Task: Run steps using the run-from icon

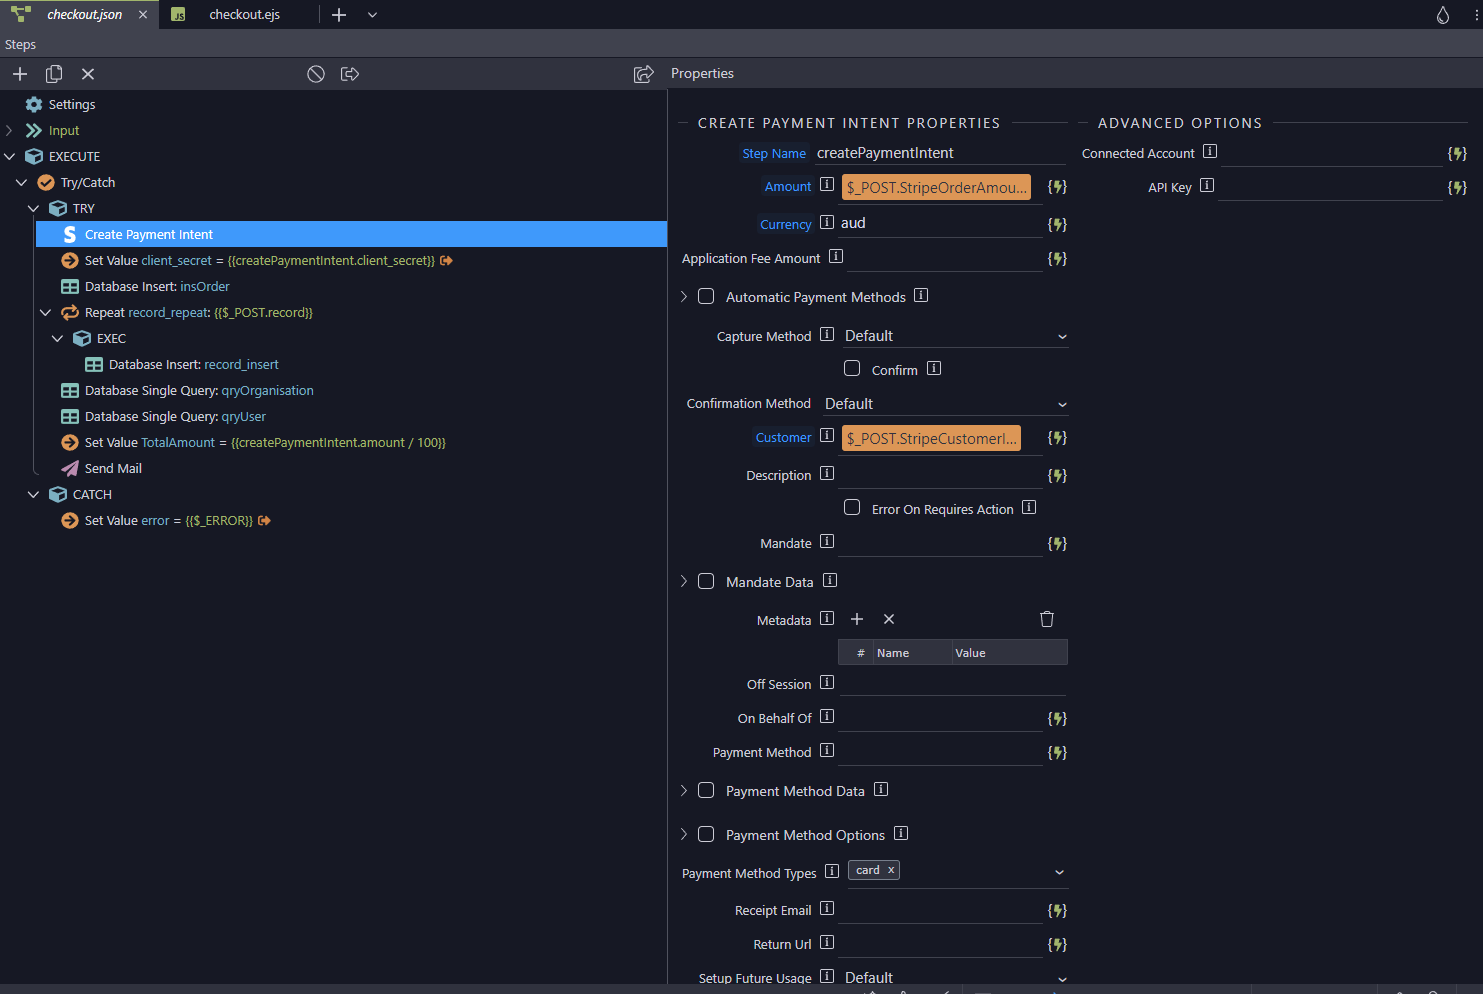Action: tap(350, 73)
